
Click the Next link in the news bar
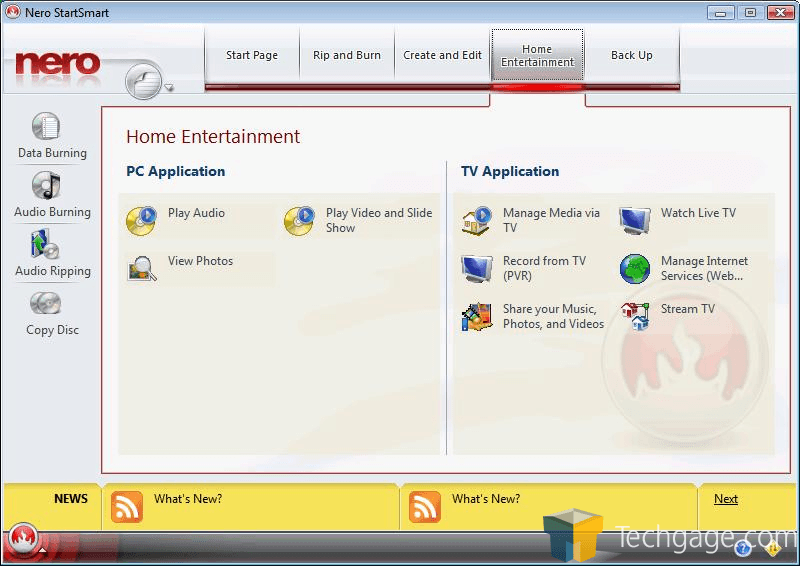pos(726,499)
